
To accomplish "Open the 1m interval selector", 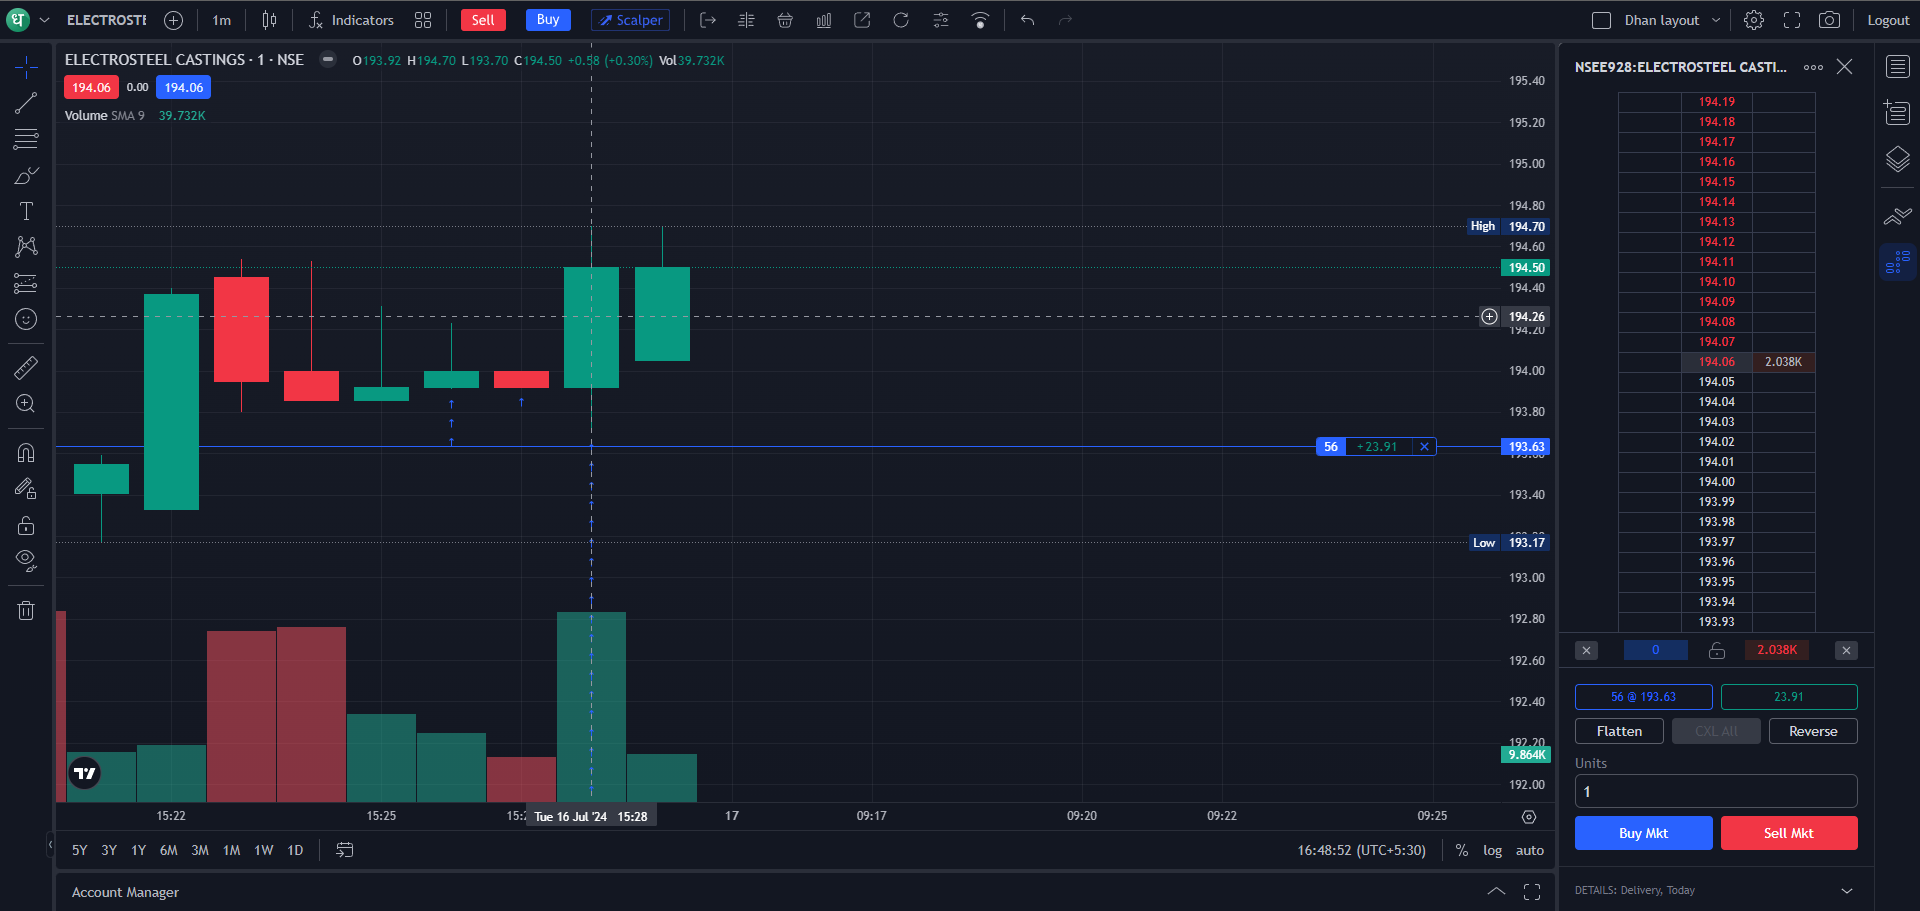I will click(x=221, y=20).
